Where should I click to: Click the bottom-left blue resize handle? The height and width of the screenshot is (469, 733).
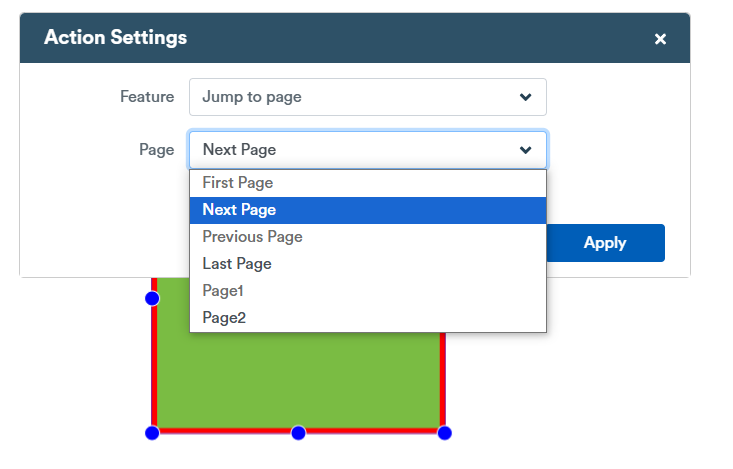pos(152,433)
